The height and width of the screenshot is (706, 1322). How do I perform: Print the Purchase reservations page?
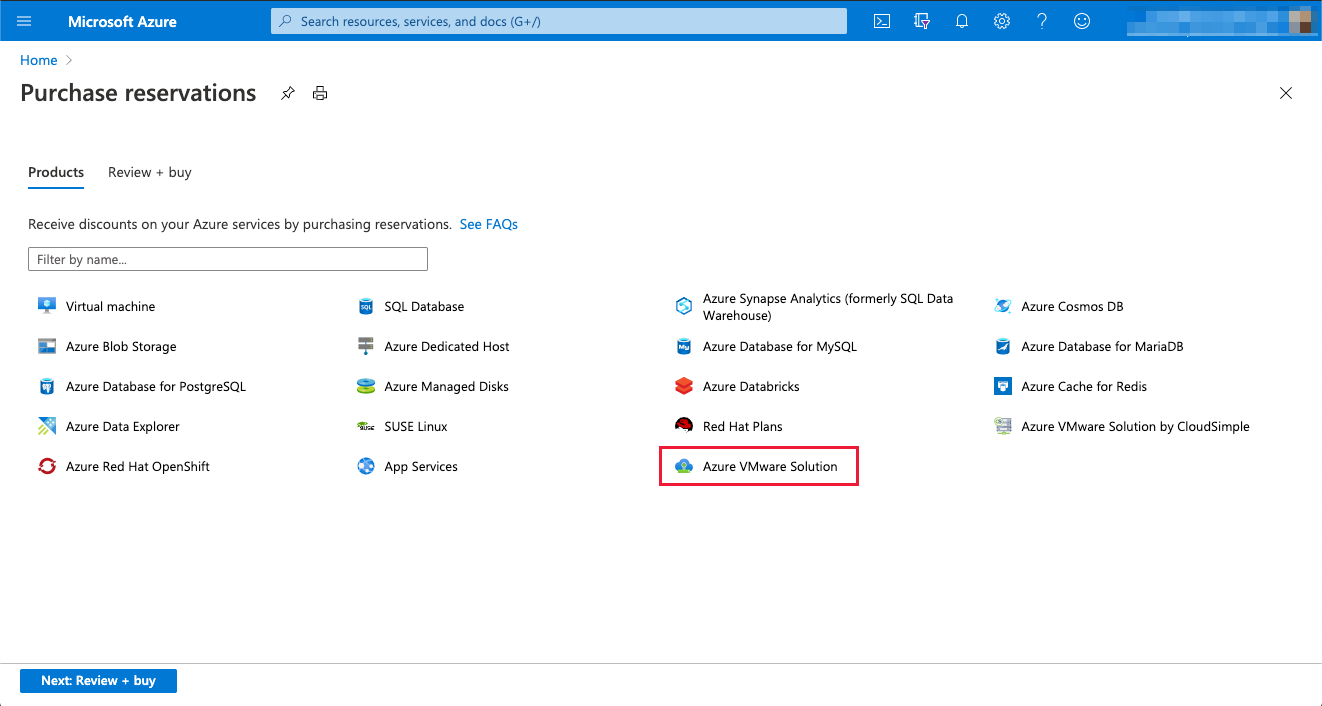[320, 93]
